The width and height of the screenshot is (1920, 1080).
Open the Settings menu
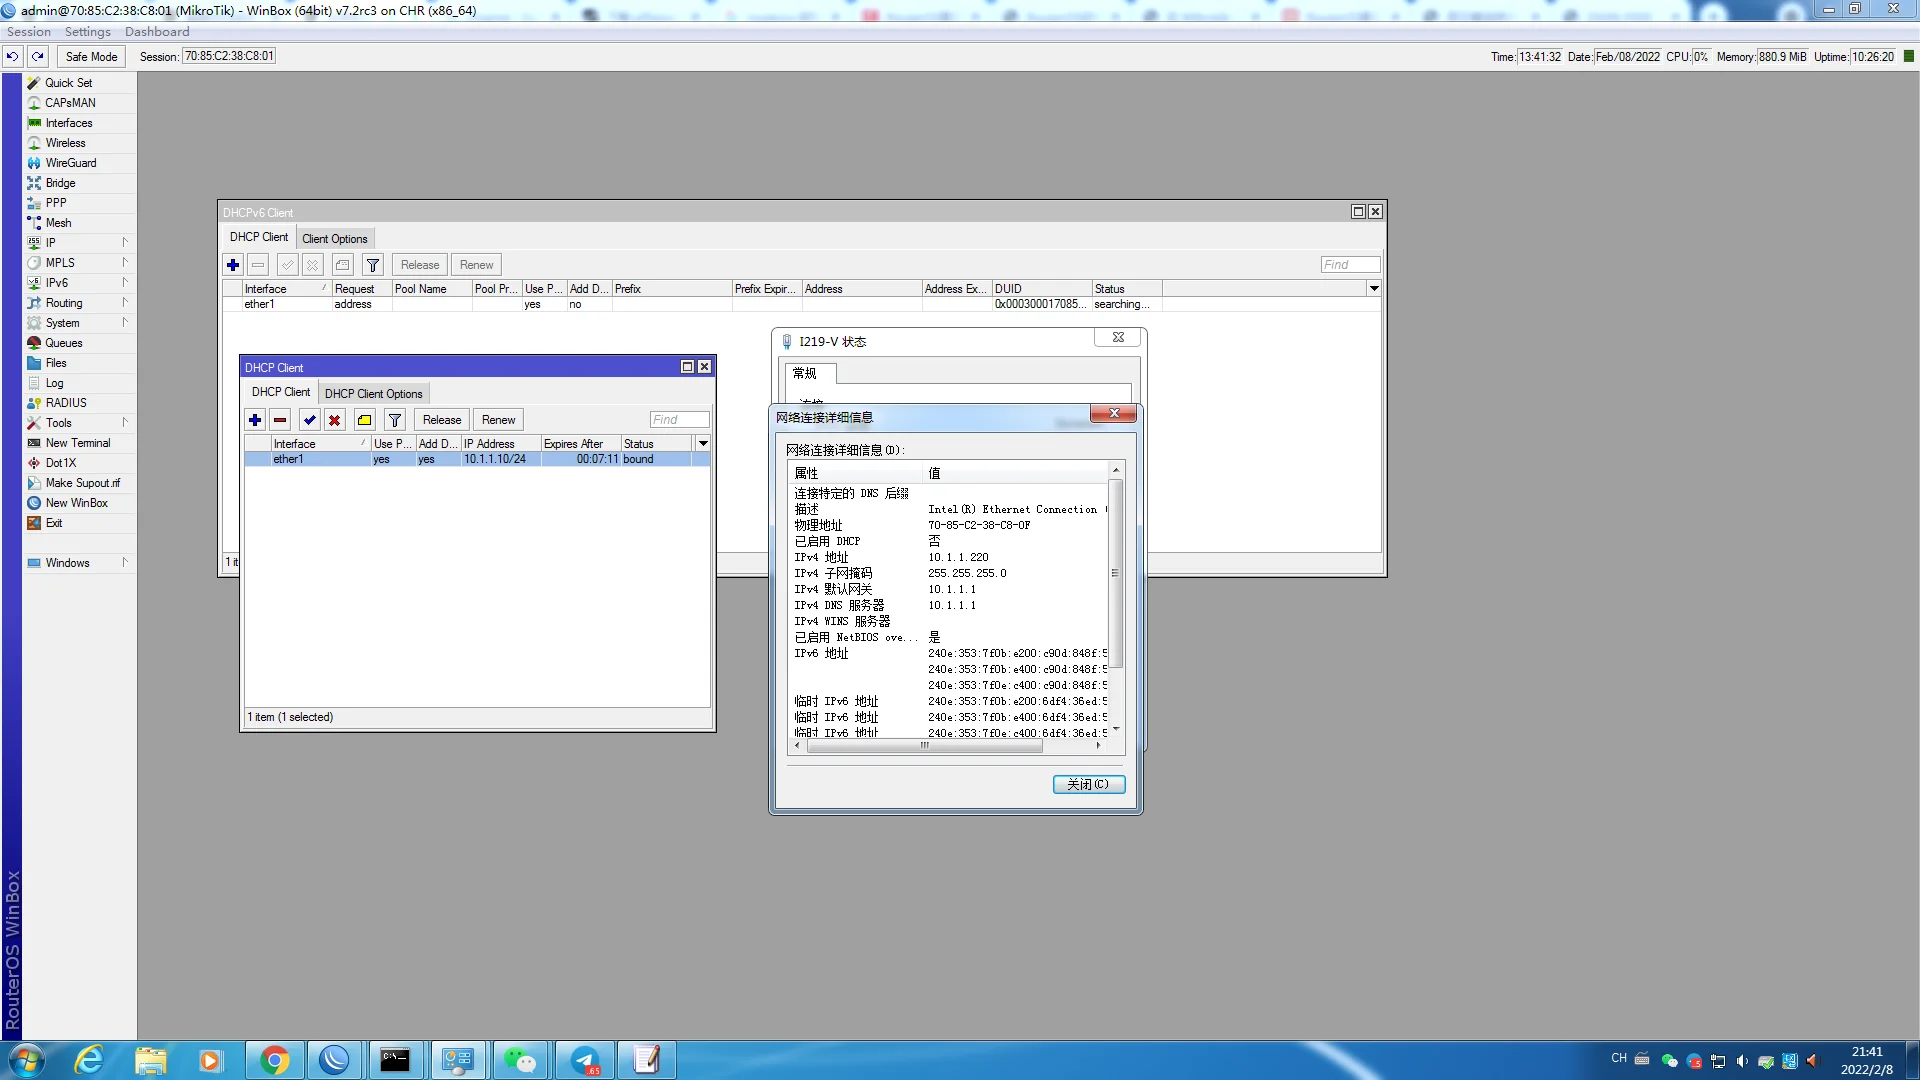(88, 32)
